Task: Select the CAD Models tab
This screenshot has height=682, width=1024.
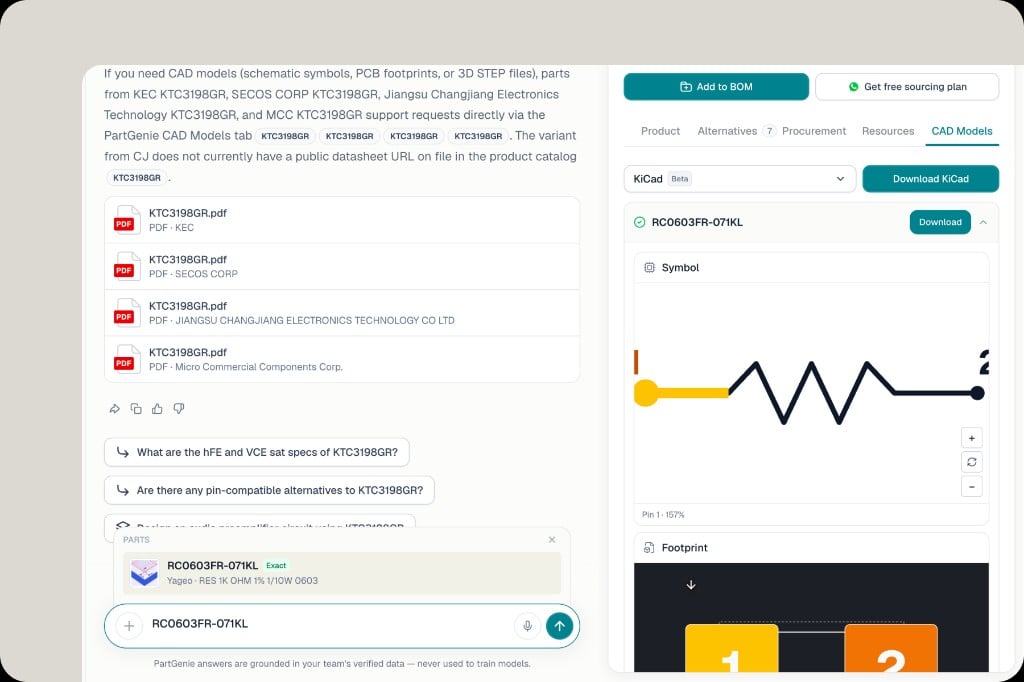Action: (x=962, y=131)
